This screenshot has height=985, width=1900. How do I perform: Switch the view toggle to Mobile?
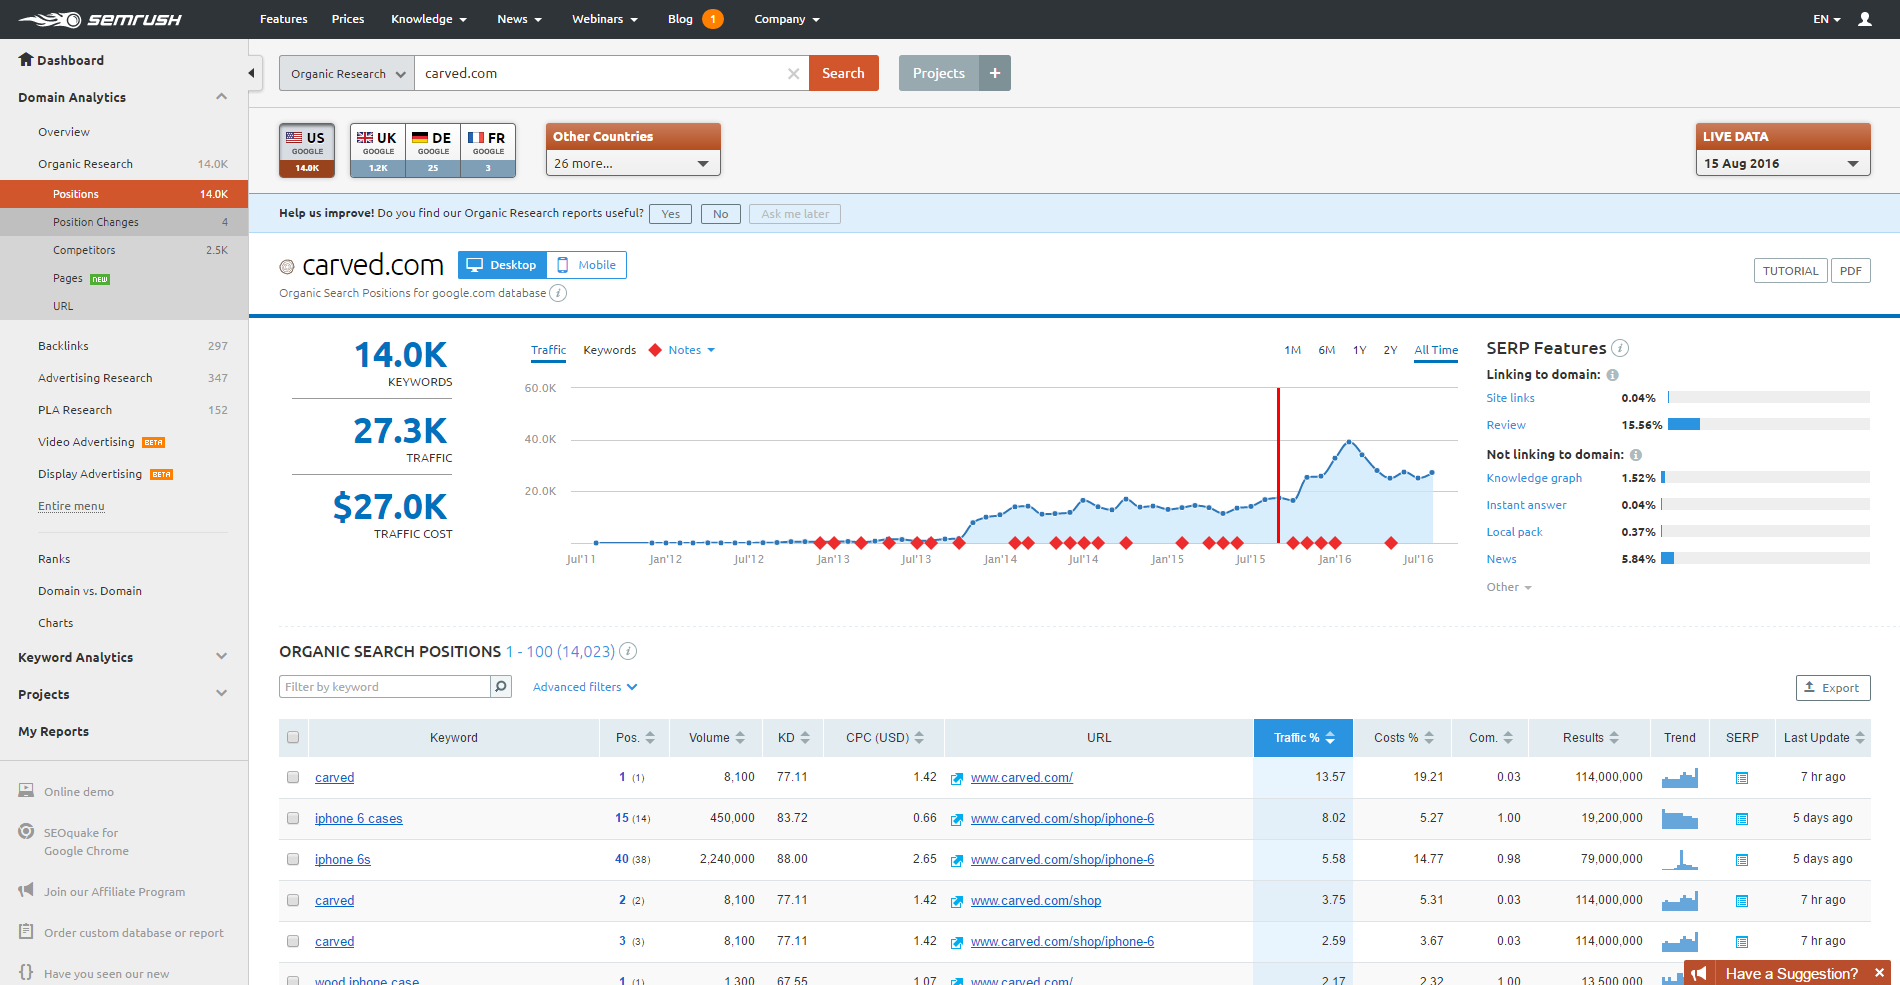586,264
